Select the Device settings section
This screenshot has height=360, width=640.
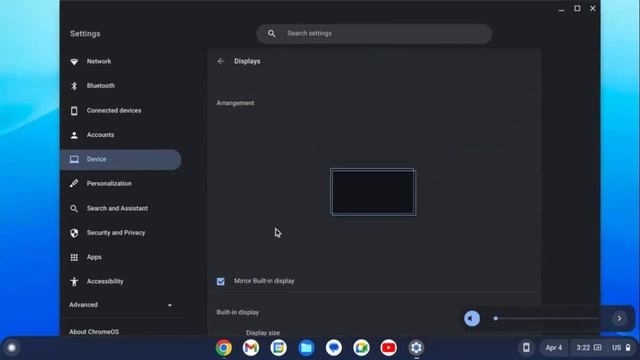click(121, 159)
